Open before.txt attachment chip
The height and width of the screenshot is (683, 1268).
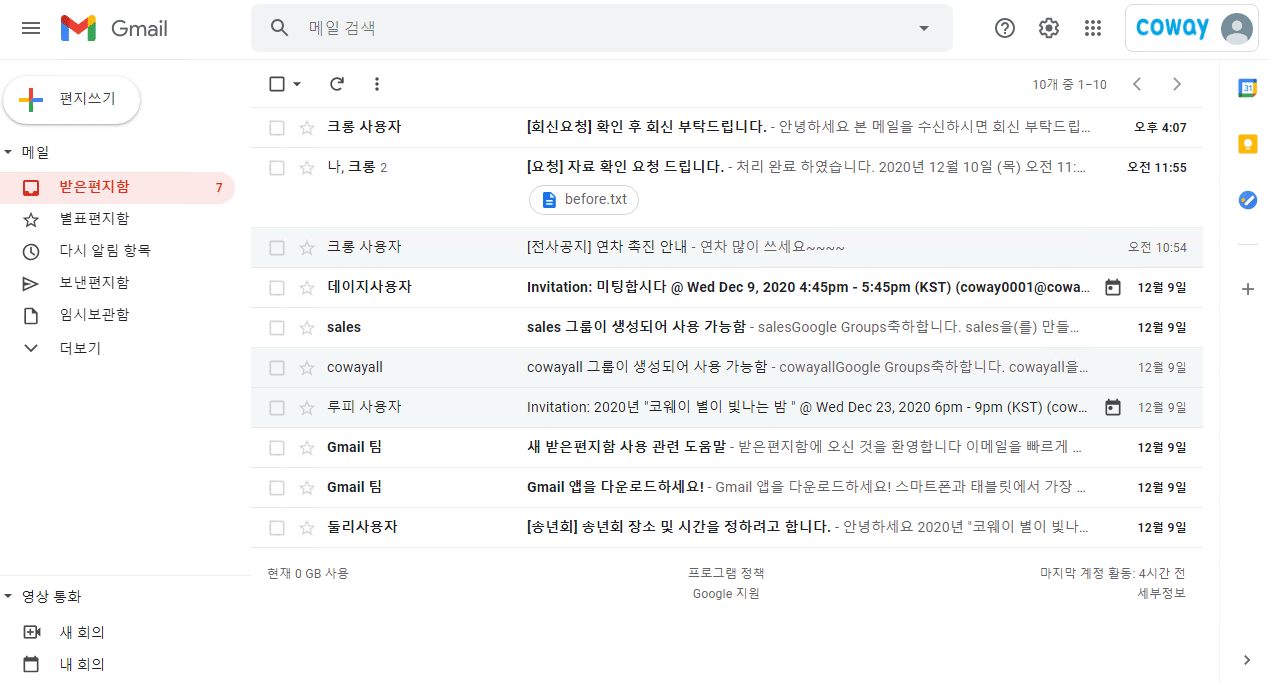(x=584, y=200)
